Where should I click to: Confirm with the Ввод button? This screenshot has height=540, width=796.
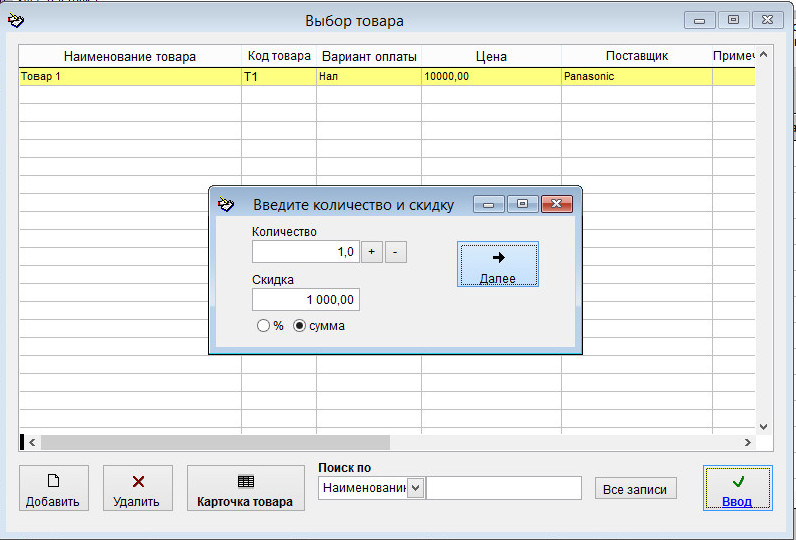(x=738, y=488)
